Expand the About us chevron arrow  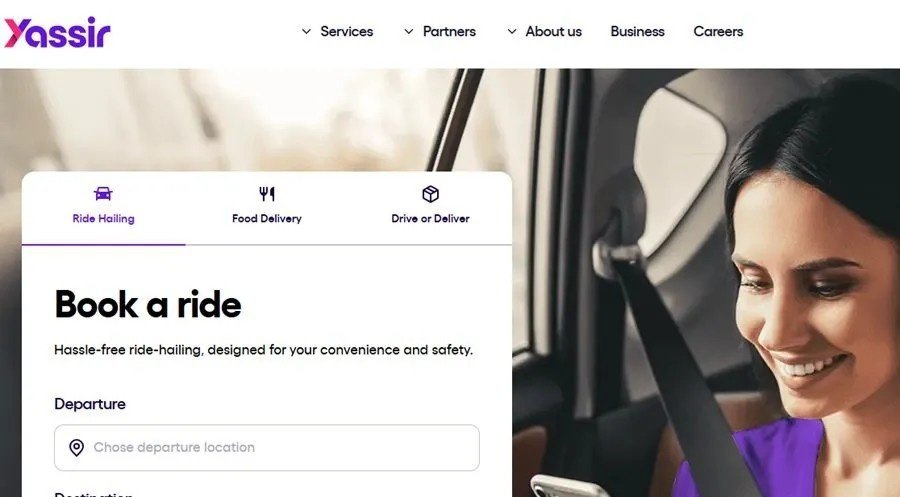[x=512, y=32]
